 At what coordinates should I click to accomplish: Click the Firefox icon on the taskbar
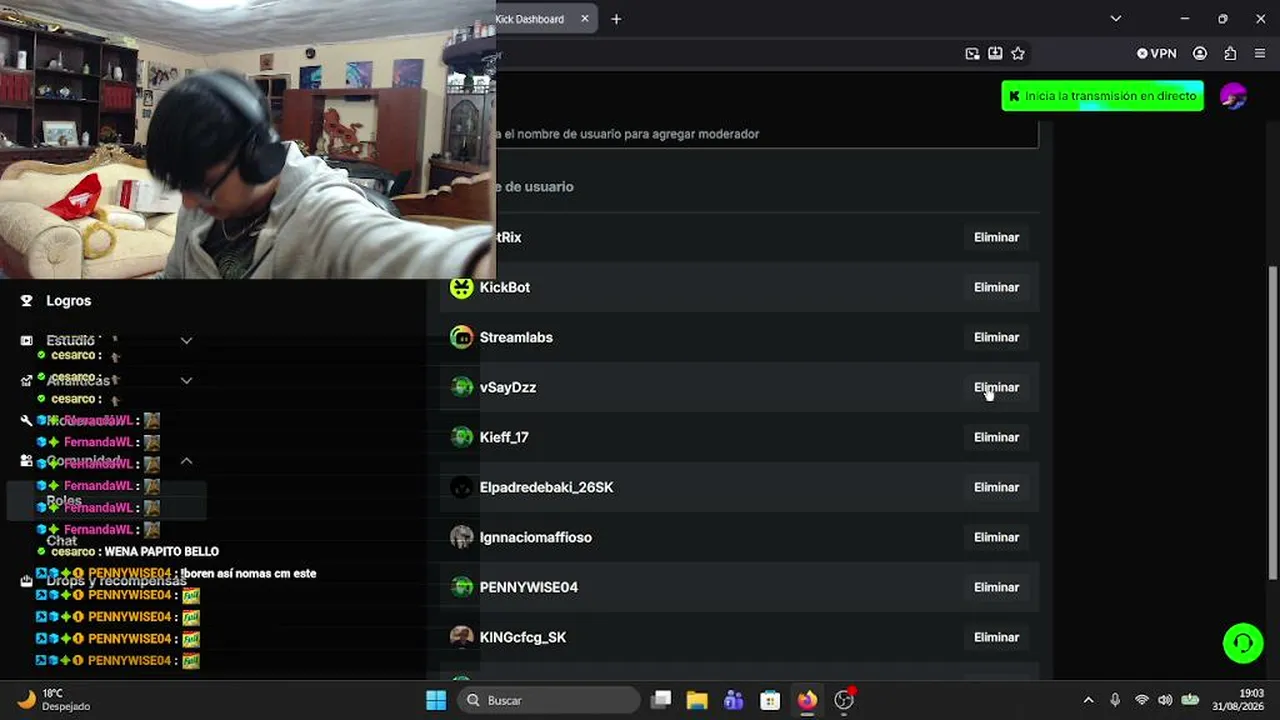(x=806, y=700)
